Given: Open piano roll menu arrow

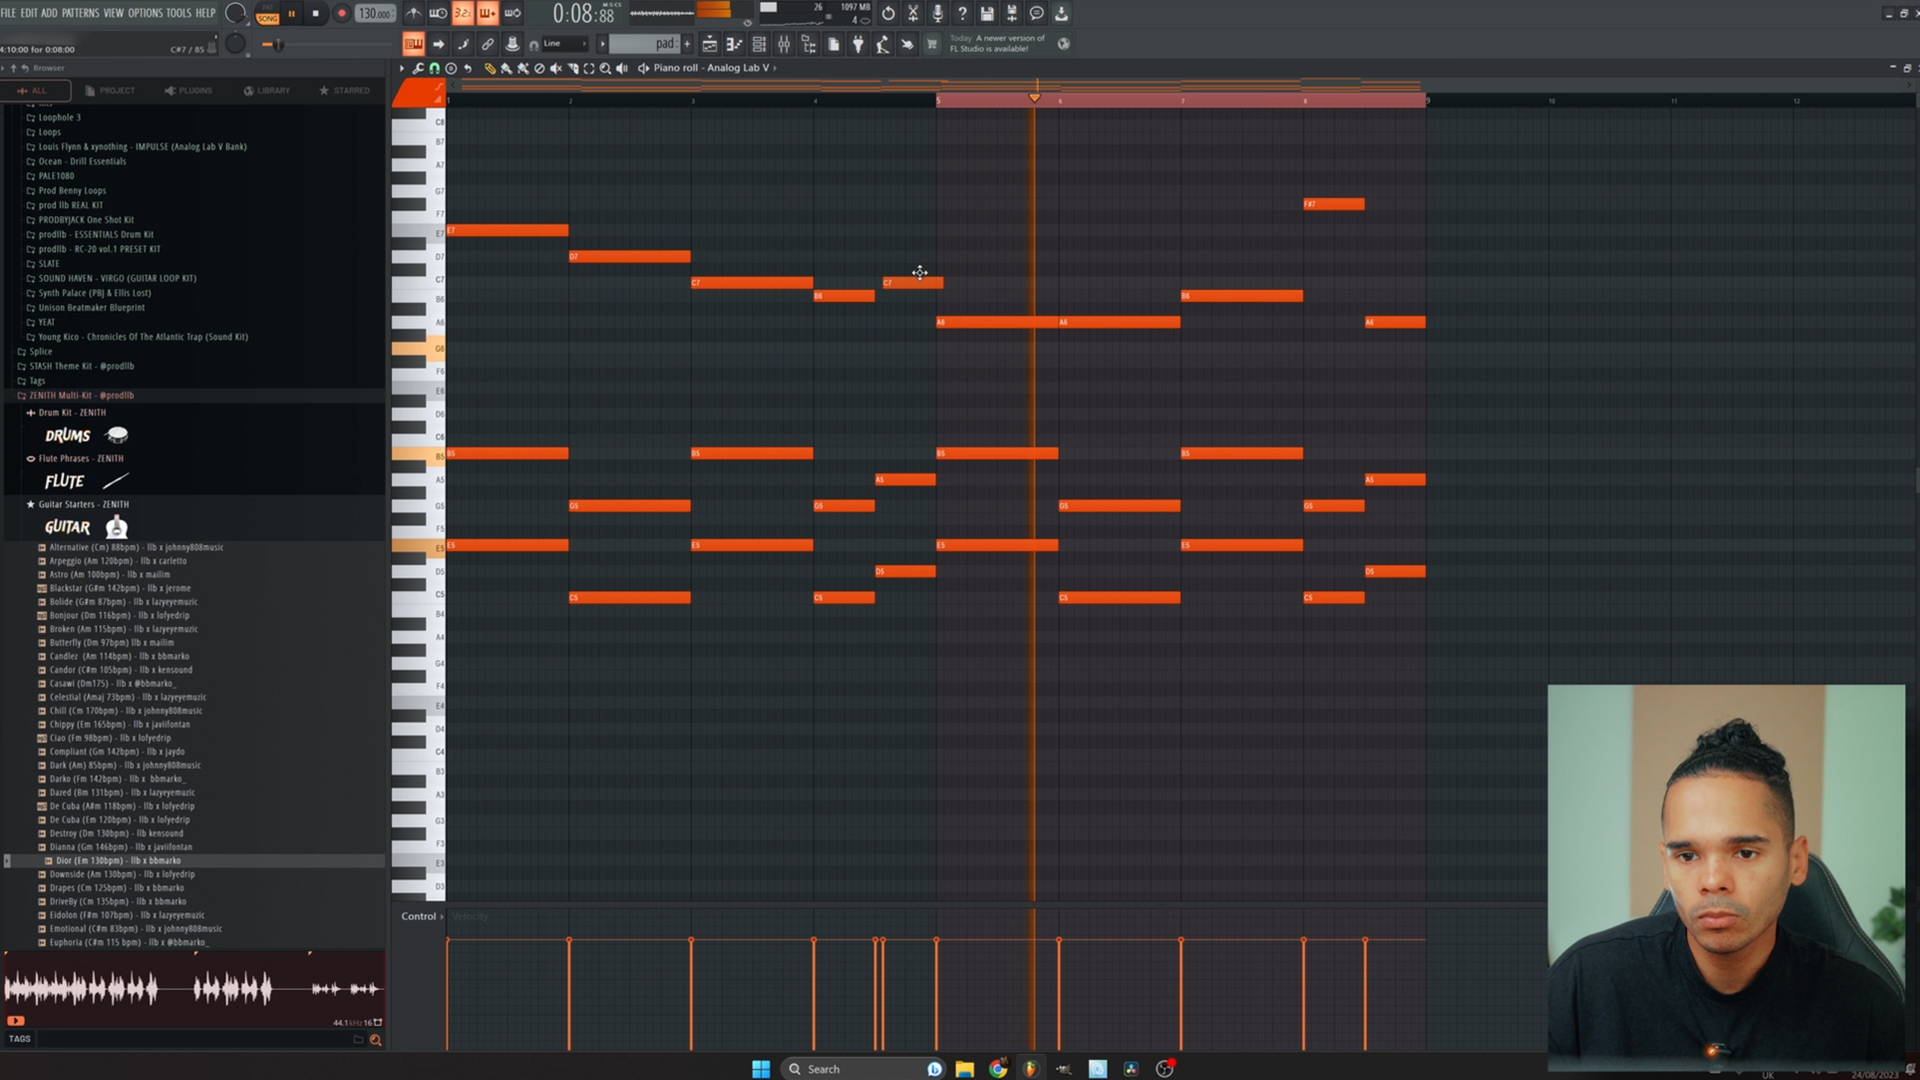Looking at the screenshot, I should tap(401, 68).
